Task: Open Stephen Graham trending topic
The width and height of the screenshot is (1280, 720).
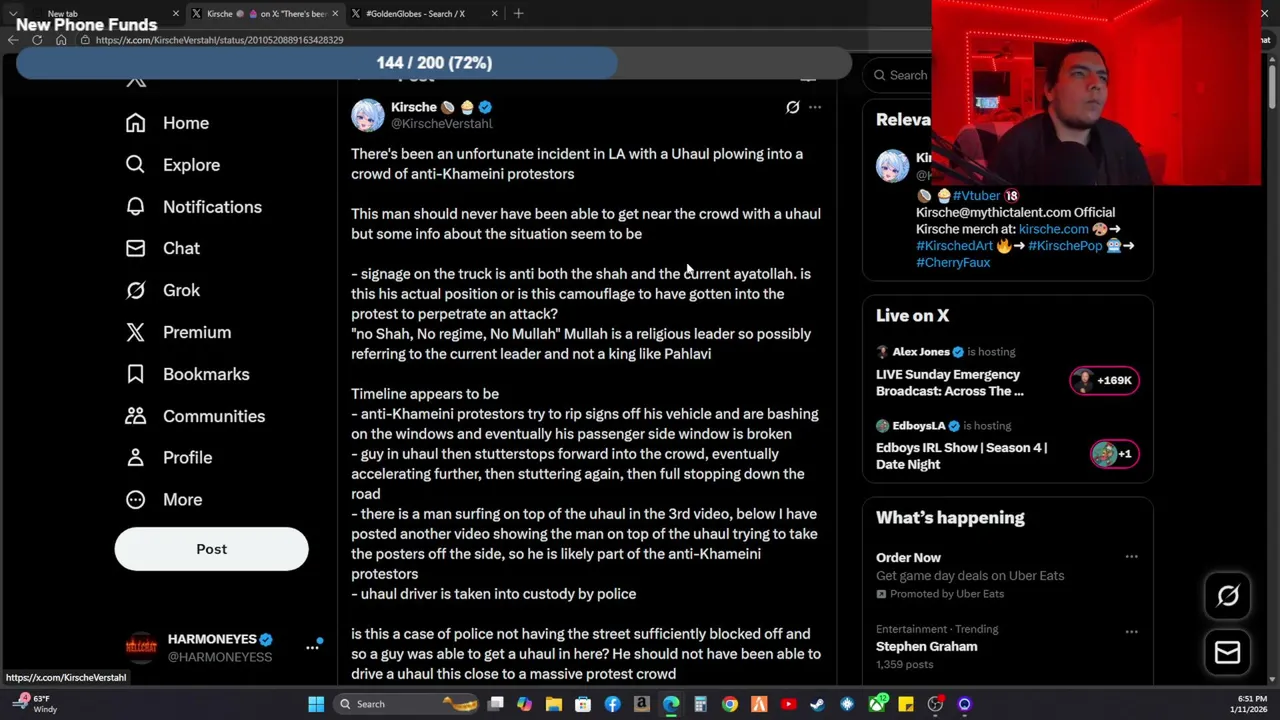Action: point(926,646)
